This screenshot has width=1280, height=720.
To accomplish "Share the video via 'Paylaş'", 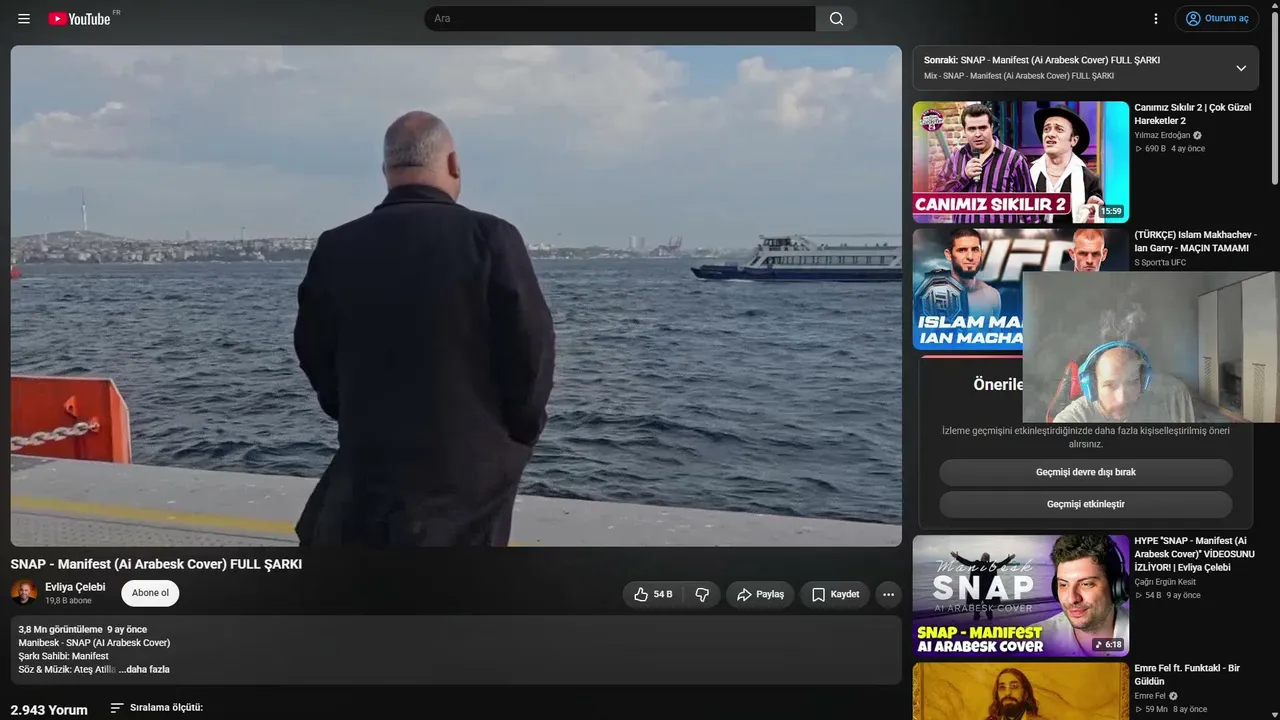I will pos(760,594).
